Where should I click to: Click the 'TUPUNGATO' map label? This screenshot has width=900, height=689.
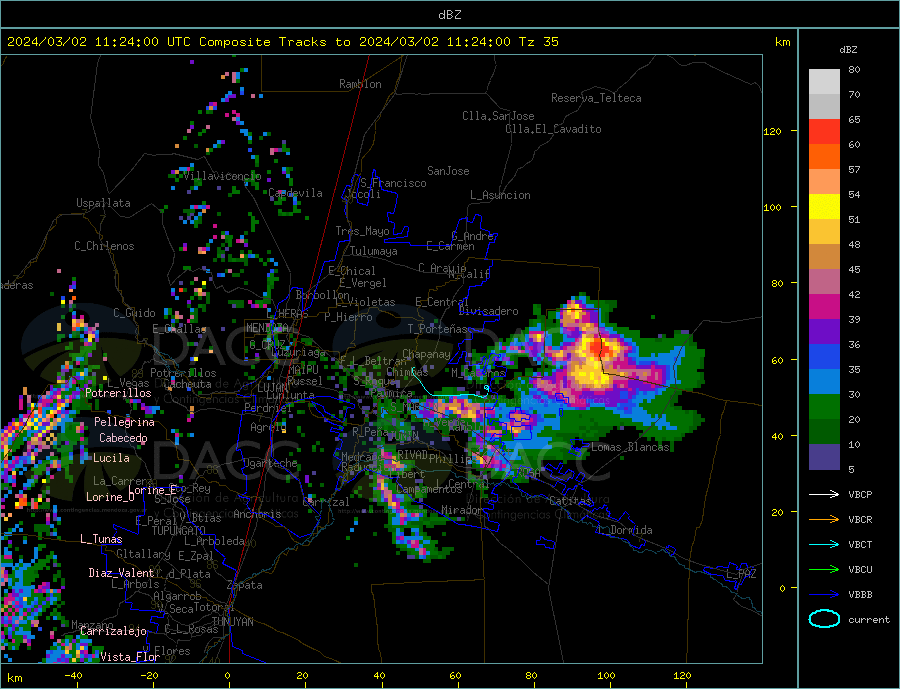[179, 531]
